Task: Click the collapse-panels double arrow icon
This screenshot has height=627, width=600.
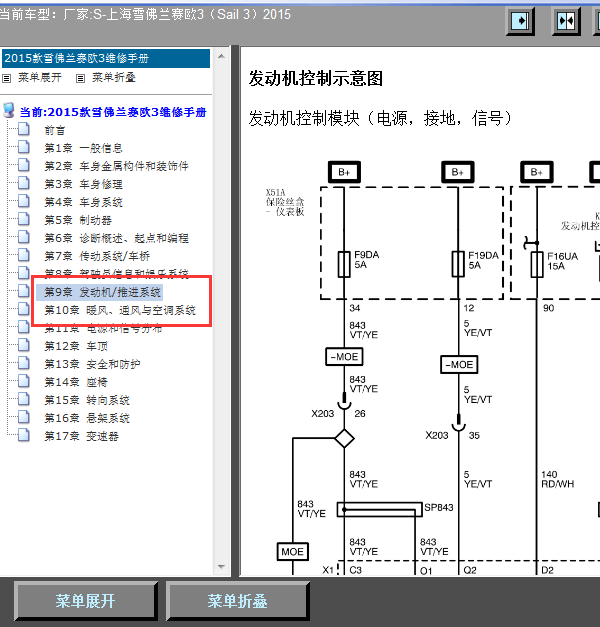Action: coord(566,21)
